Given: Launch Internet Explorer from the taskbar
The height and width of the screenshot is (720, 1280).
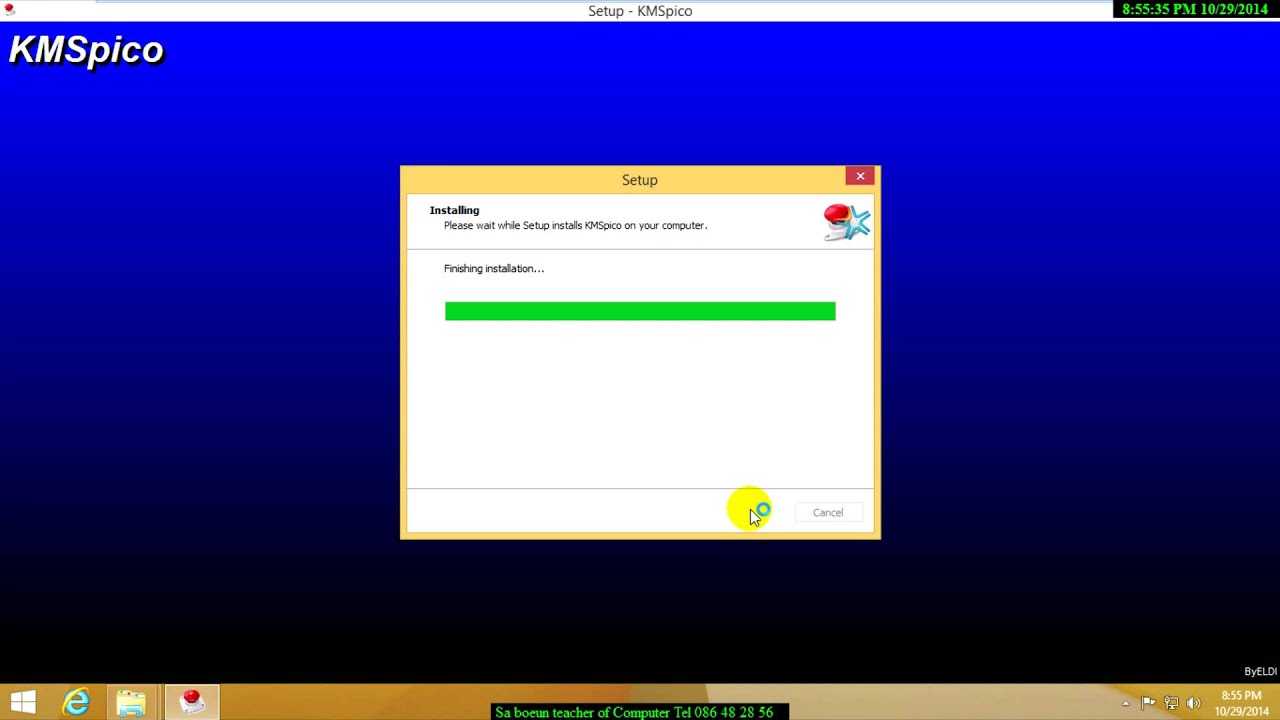Looking at the screenshot, I should tap(77, 702).
